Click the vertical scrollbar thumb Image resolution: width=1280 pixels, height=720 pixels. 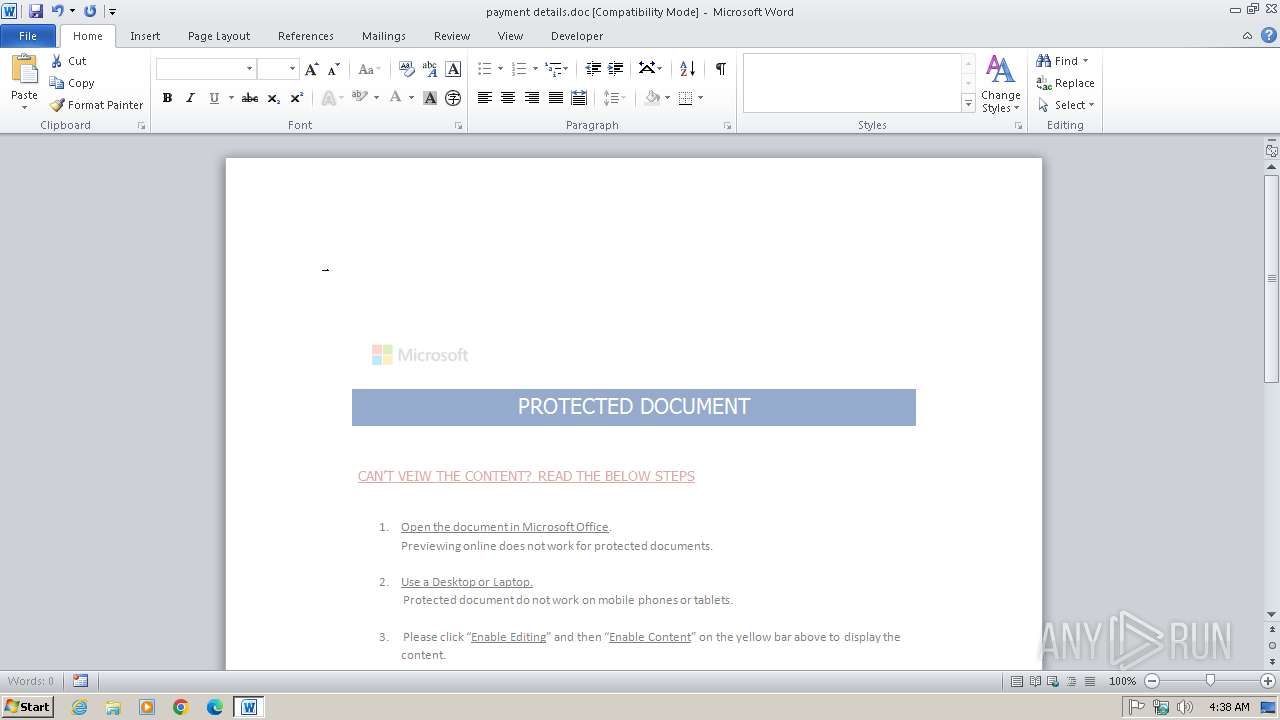point(1272,278)
